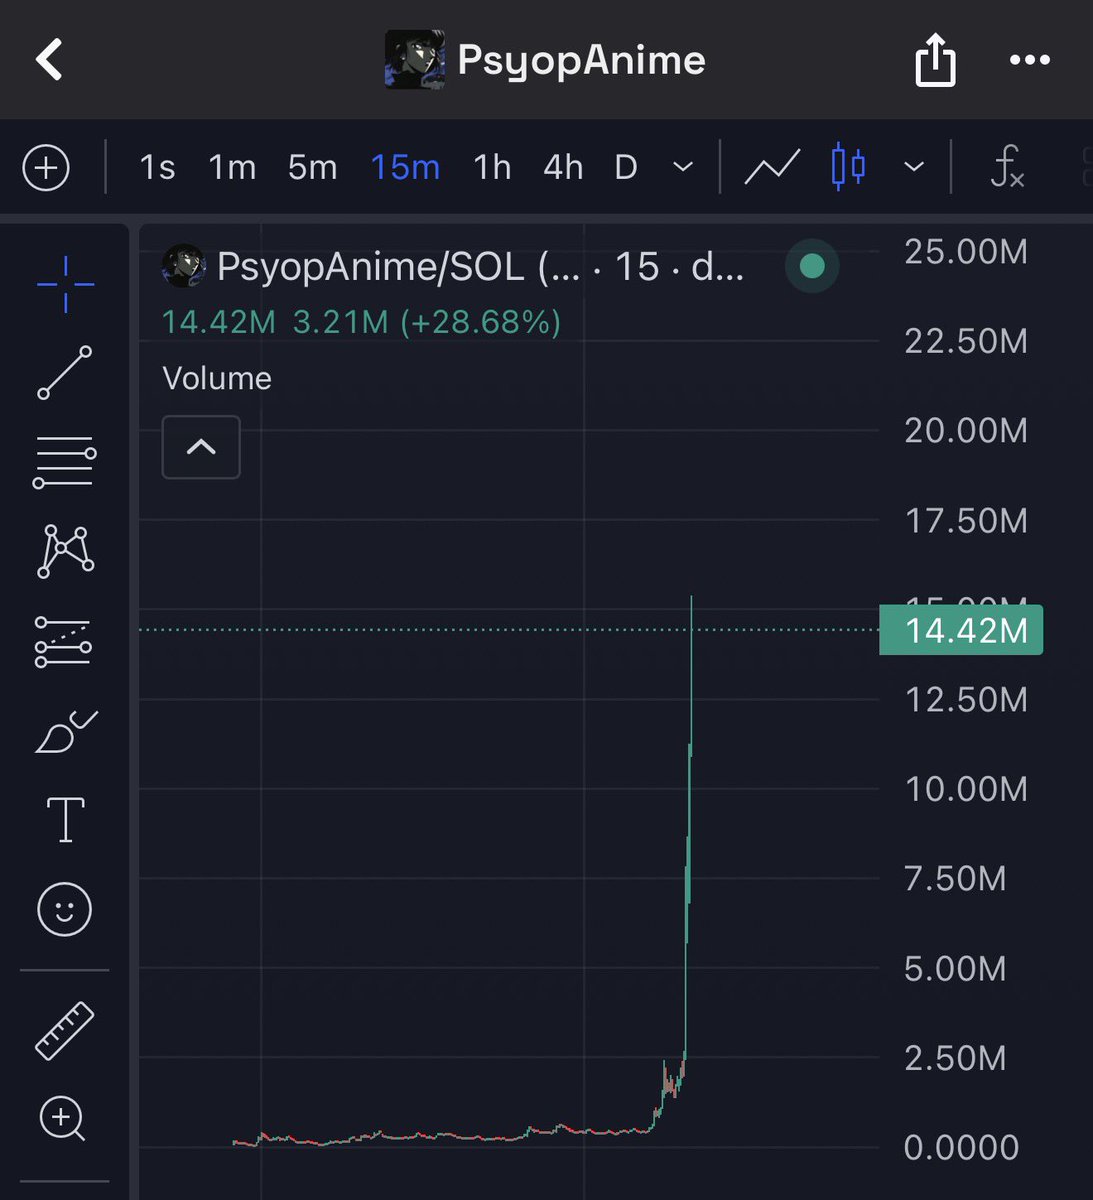1093x1200 pixels.
Task: Tap the green market status dot
Action: [x=812, y=266]
